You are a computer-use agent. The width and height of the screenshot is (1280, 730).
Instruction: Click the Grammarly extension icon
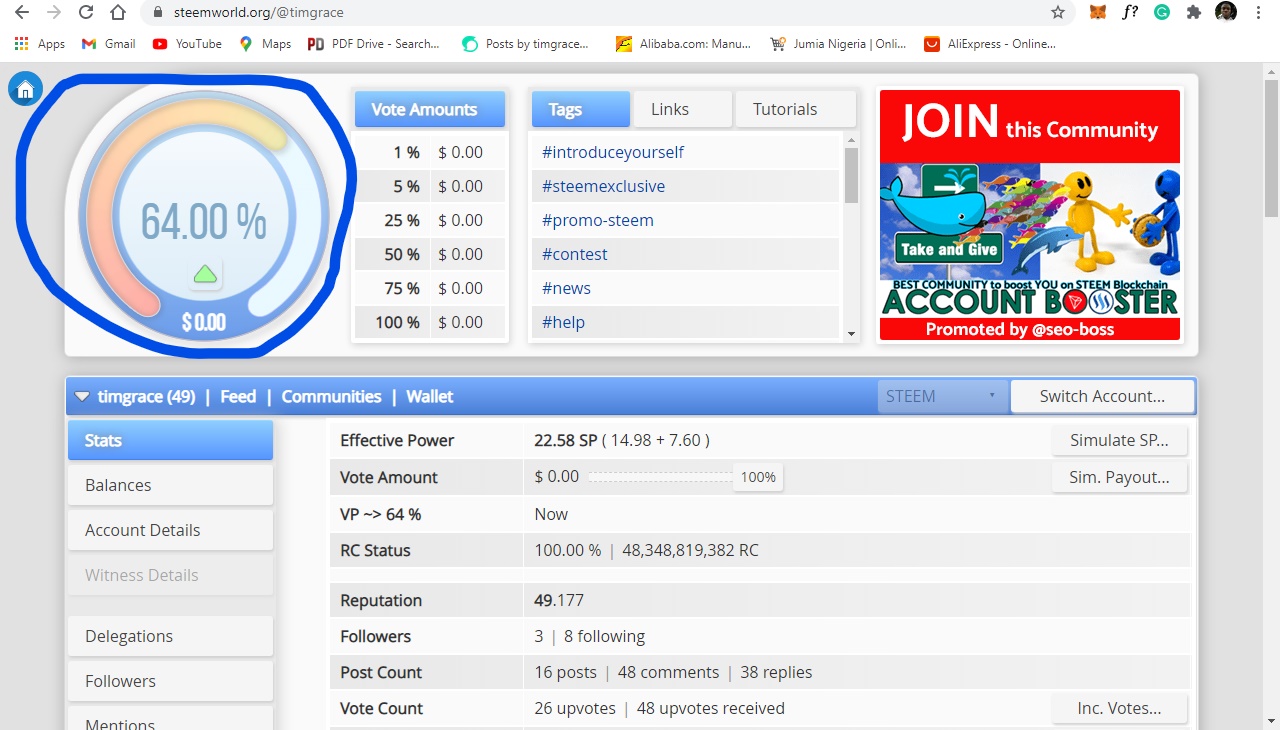click(1161, 12)
